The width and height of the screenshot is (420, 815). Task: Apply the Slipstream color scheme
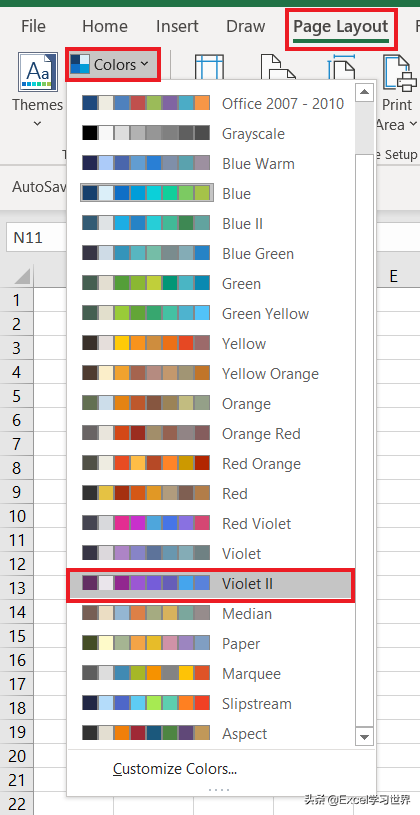click(x=211, y=704)
